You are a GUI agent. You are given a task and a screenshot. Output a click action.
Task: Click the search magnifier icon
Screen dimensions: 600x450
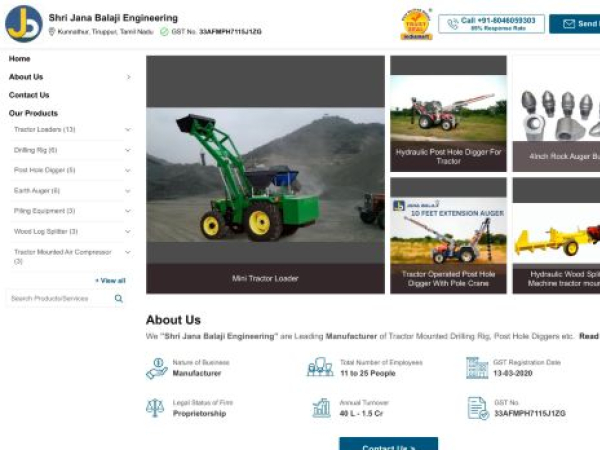coord(119,298)
